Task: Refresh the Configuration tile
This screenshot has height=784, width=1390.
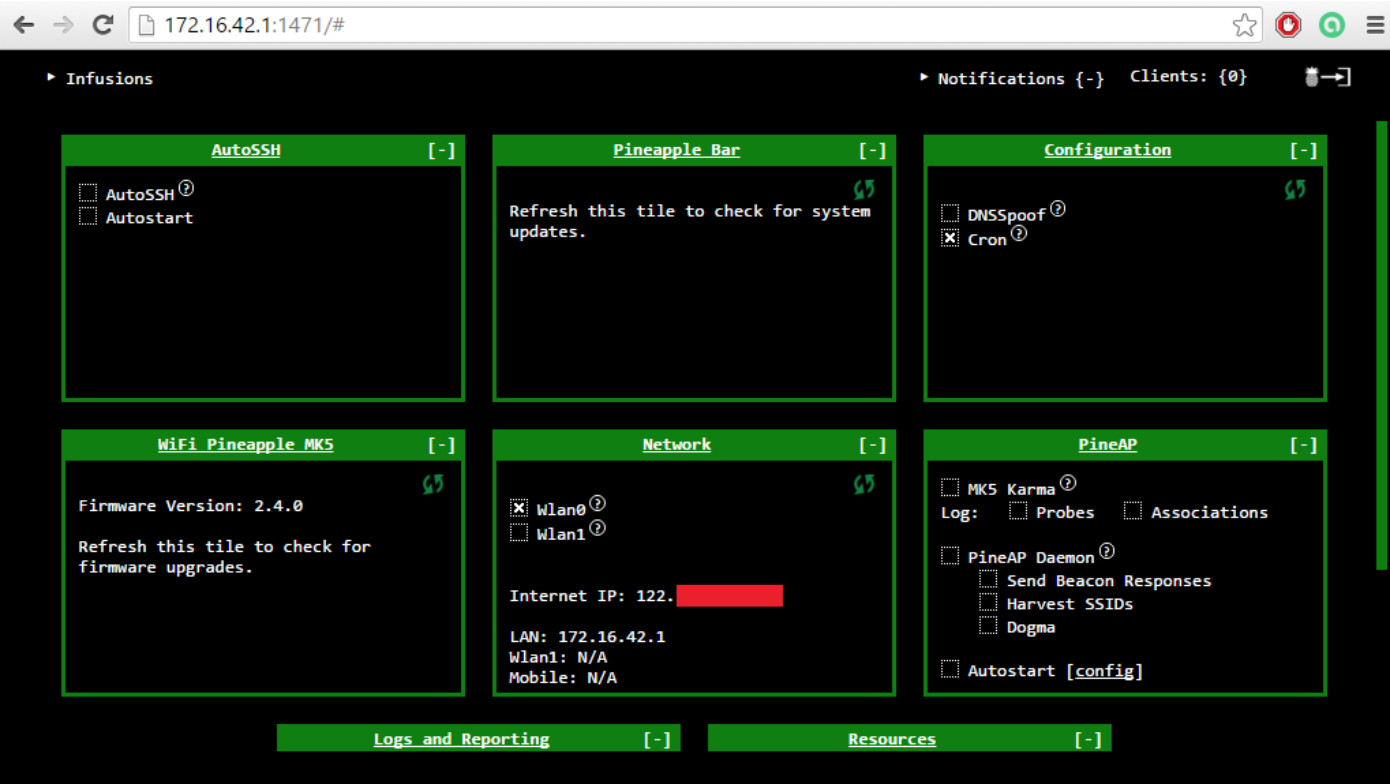Action: tap(1295, 189)
